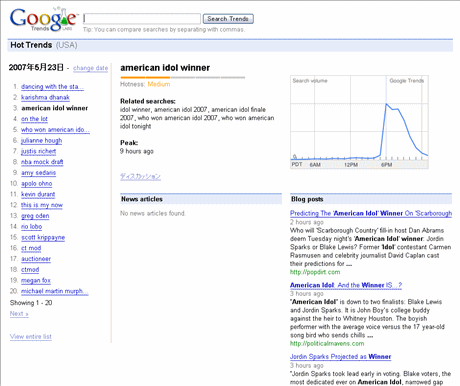
Task: Click the http://politicalmavens.com URL text
Action: coord(327,343)
